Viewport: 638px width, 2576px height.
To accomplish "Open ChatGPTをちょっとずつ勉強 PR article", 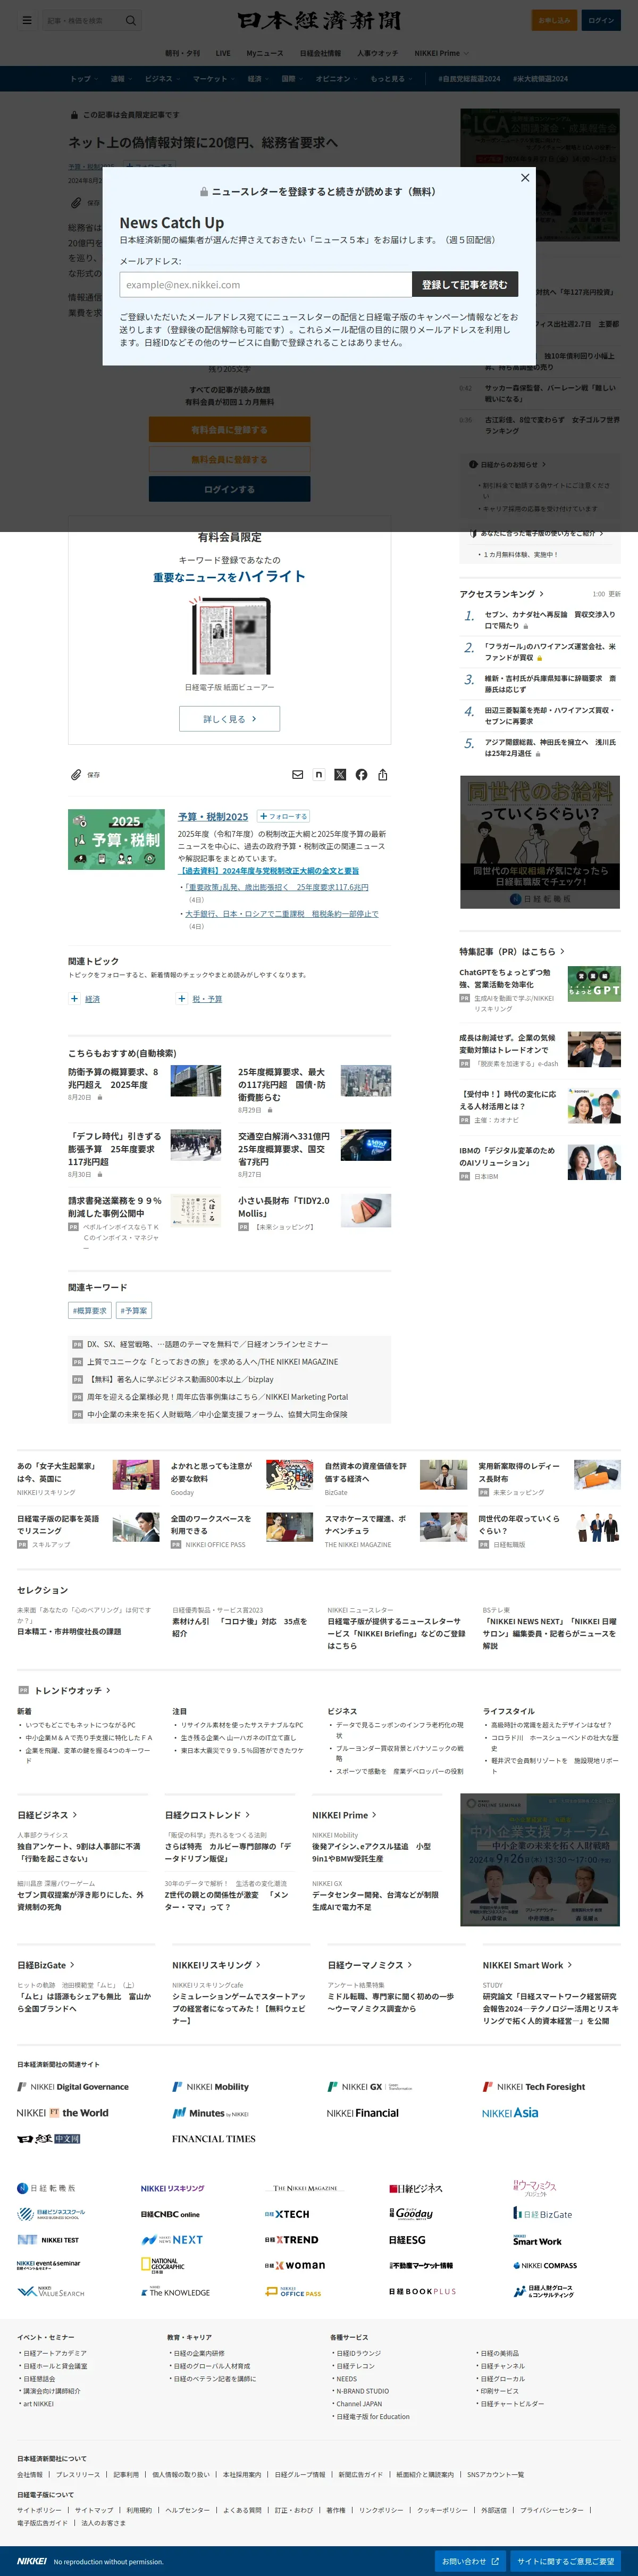I will pyautogui.click(x=506, y=978).
